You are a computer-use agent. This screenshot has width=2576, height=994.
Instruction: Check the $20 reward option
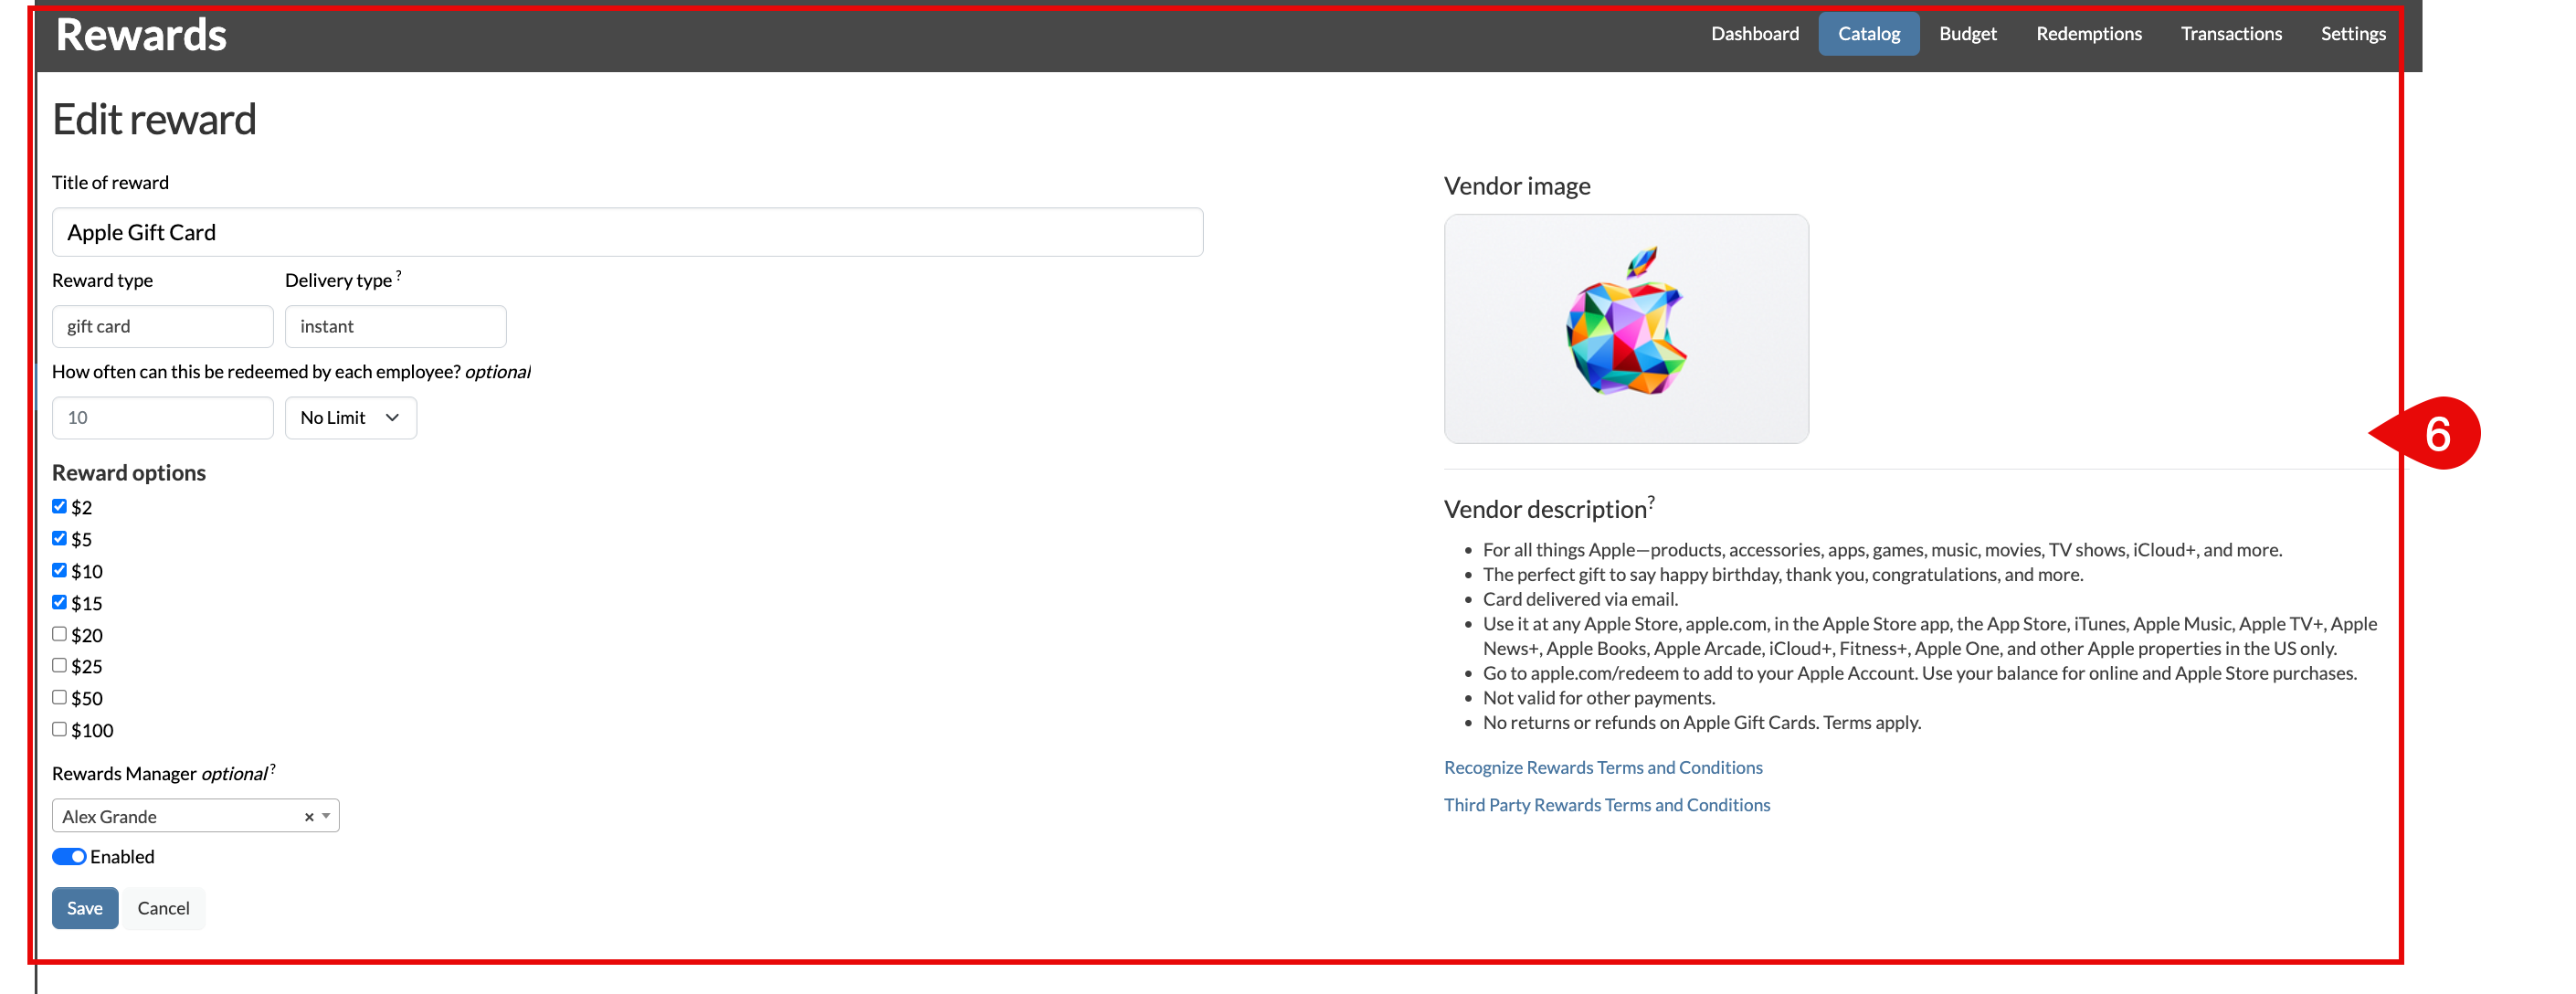click(59, 634)
